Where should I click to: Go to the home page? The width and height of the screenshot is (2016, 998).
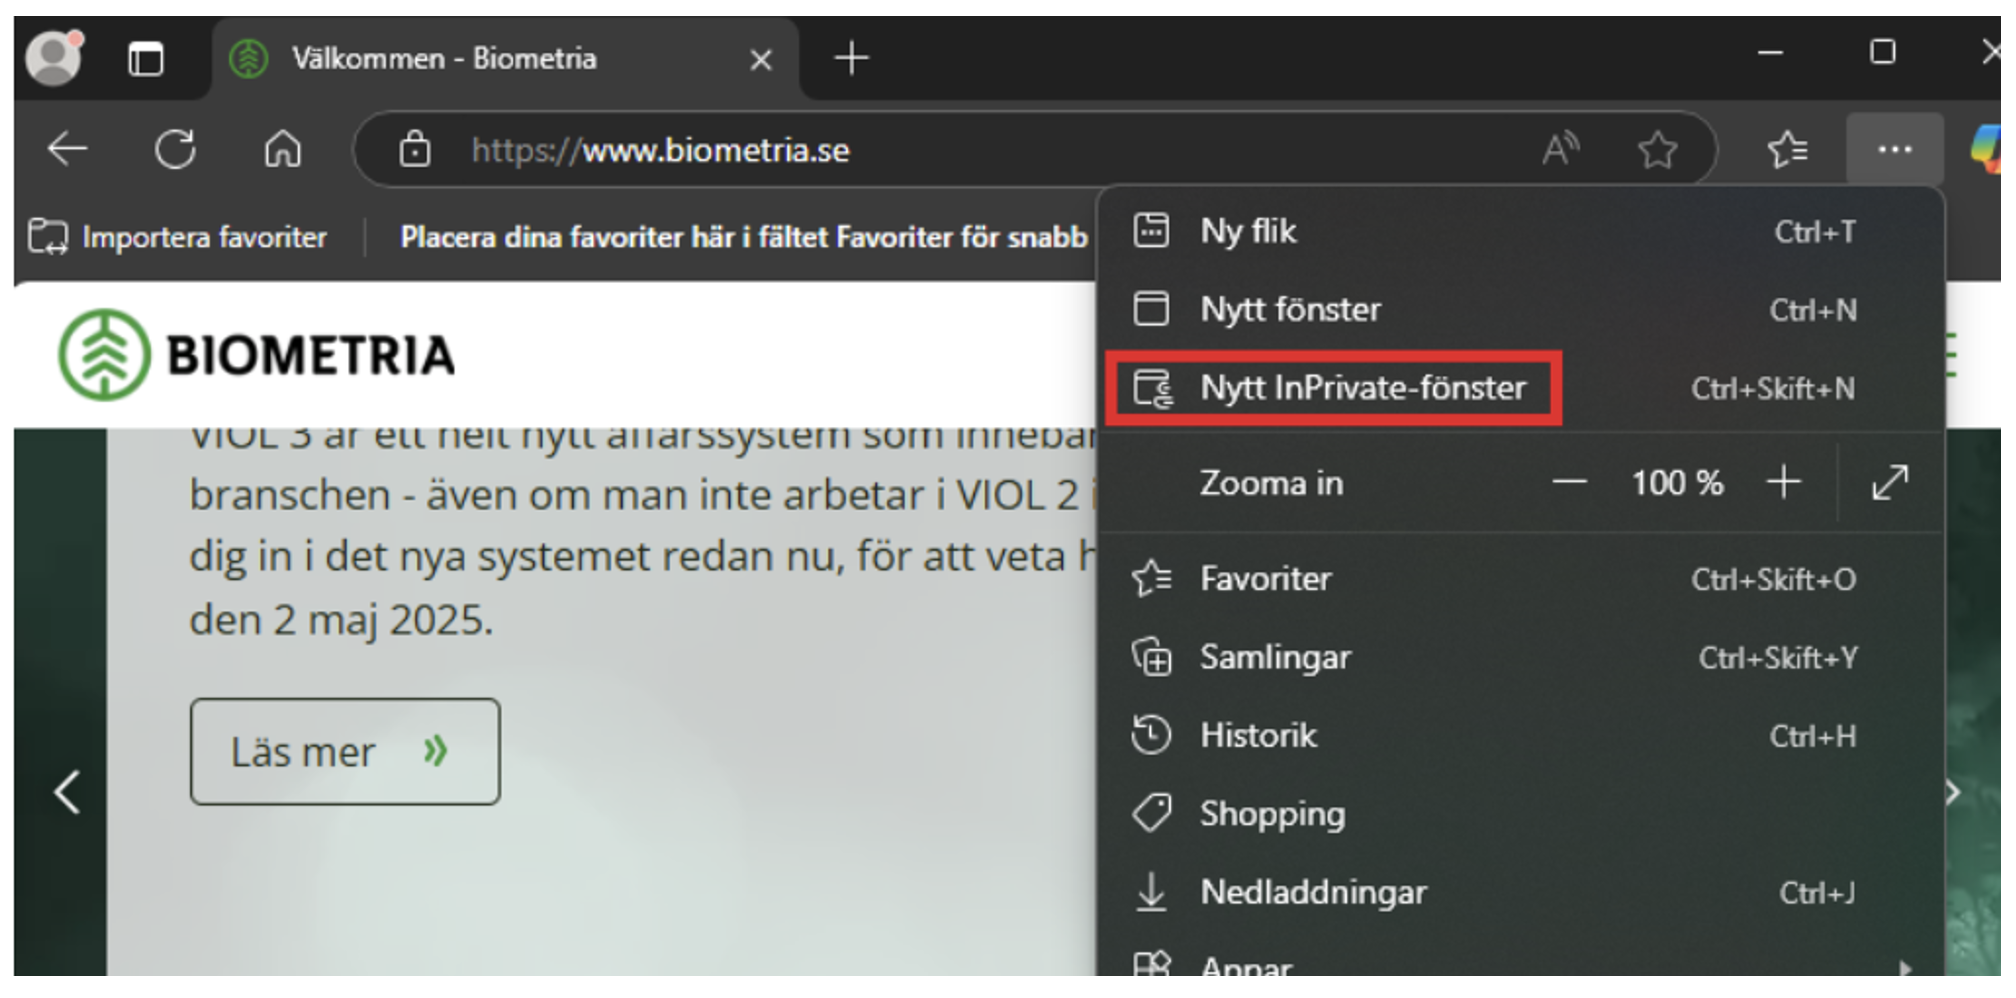pyautogui.click(x=283, y=149)
